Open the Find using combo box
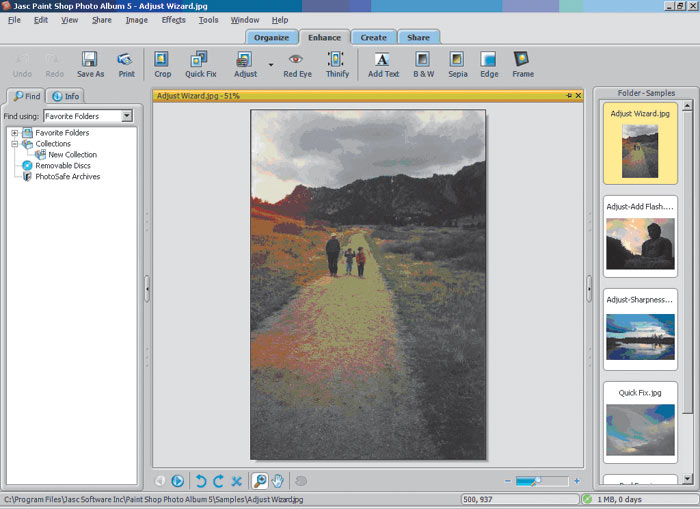Viewport: 700px width, 509px height. [x=88, y=116]
